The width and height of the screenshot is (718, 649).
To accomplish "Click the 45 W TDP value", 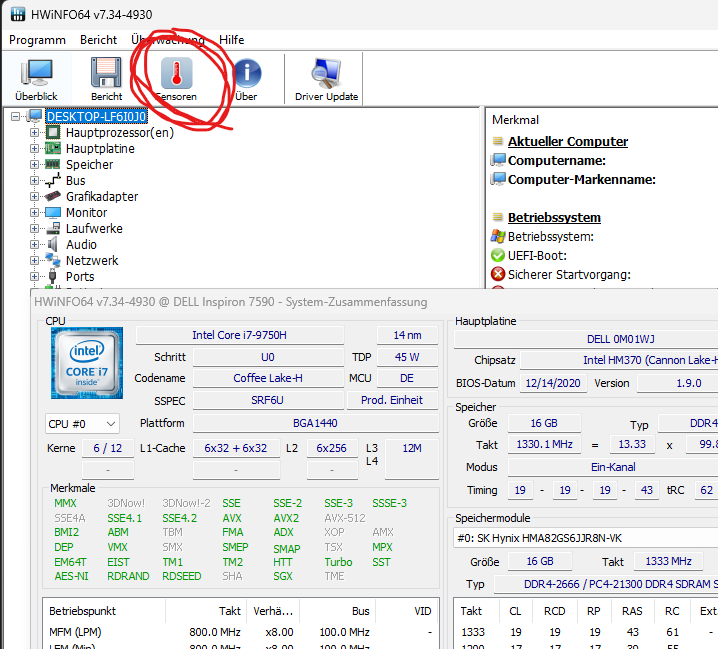I will (x=407, y=357).
